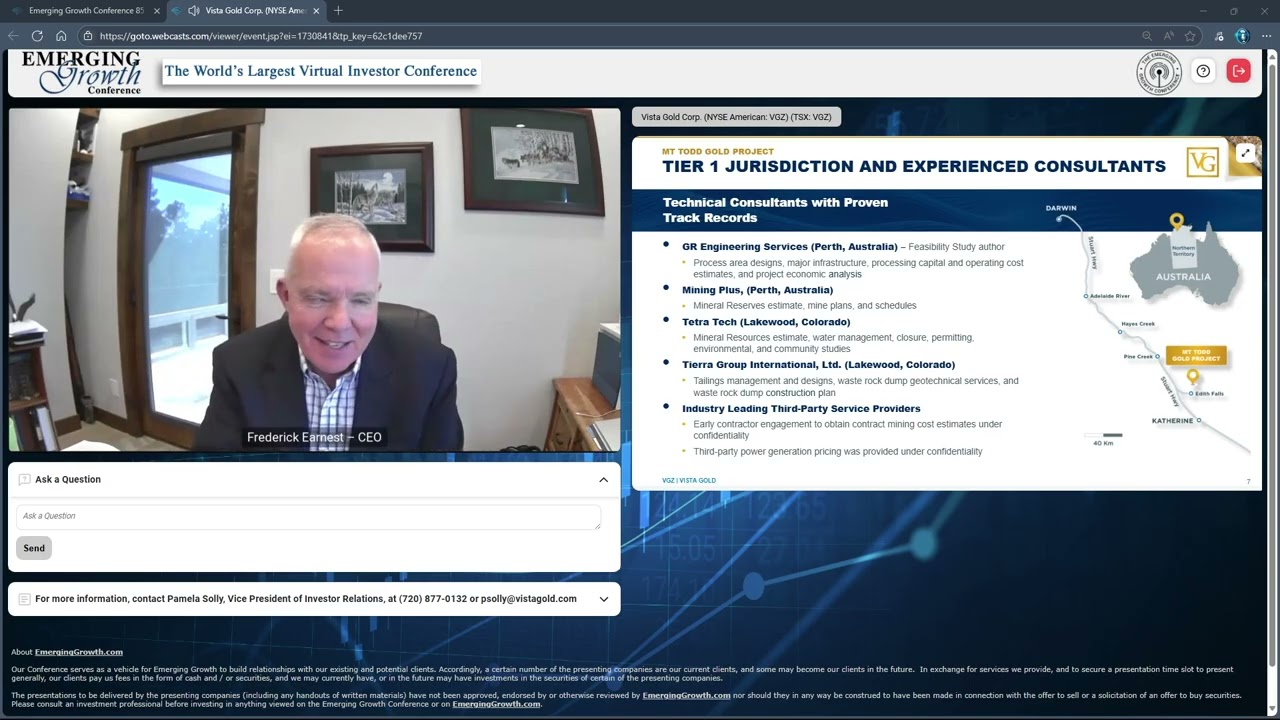Click the GR Engineering Services bullet heading

click(x=790, y=246)
